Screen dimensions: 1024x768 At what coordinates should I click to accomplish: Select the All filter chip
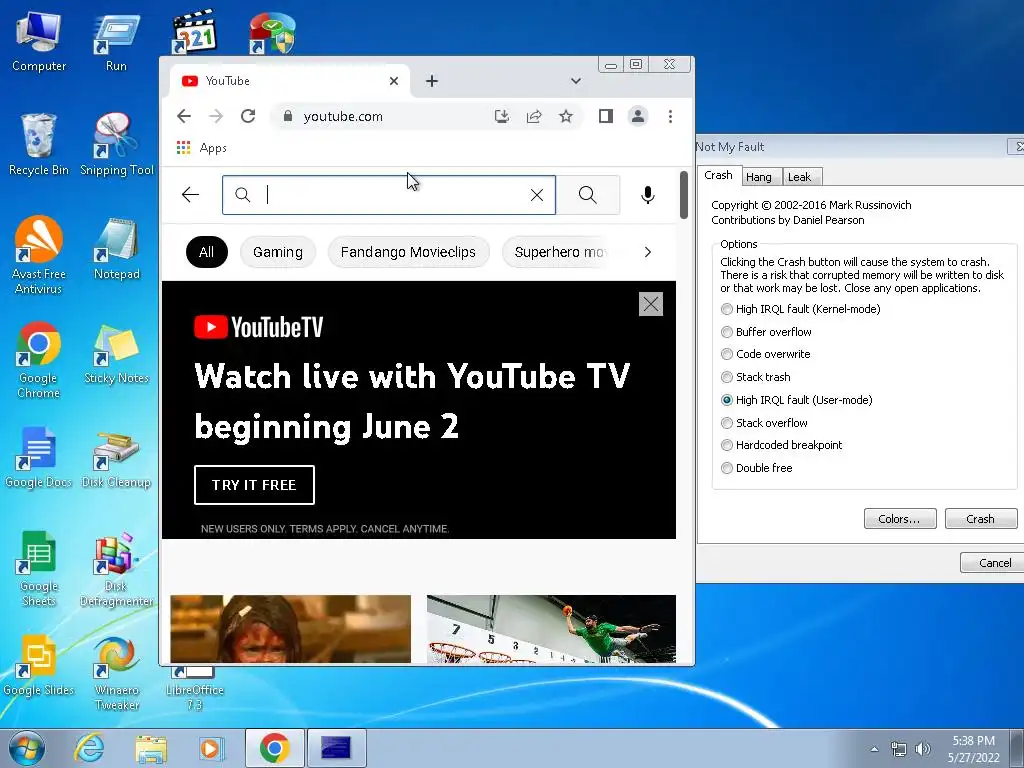click(206, 252)
